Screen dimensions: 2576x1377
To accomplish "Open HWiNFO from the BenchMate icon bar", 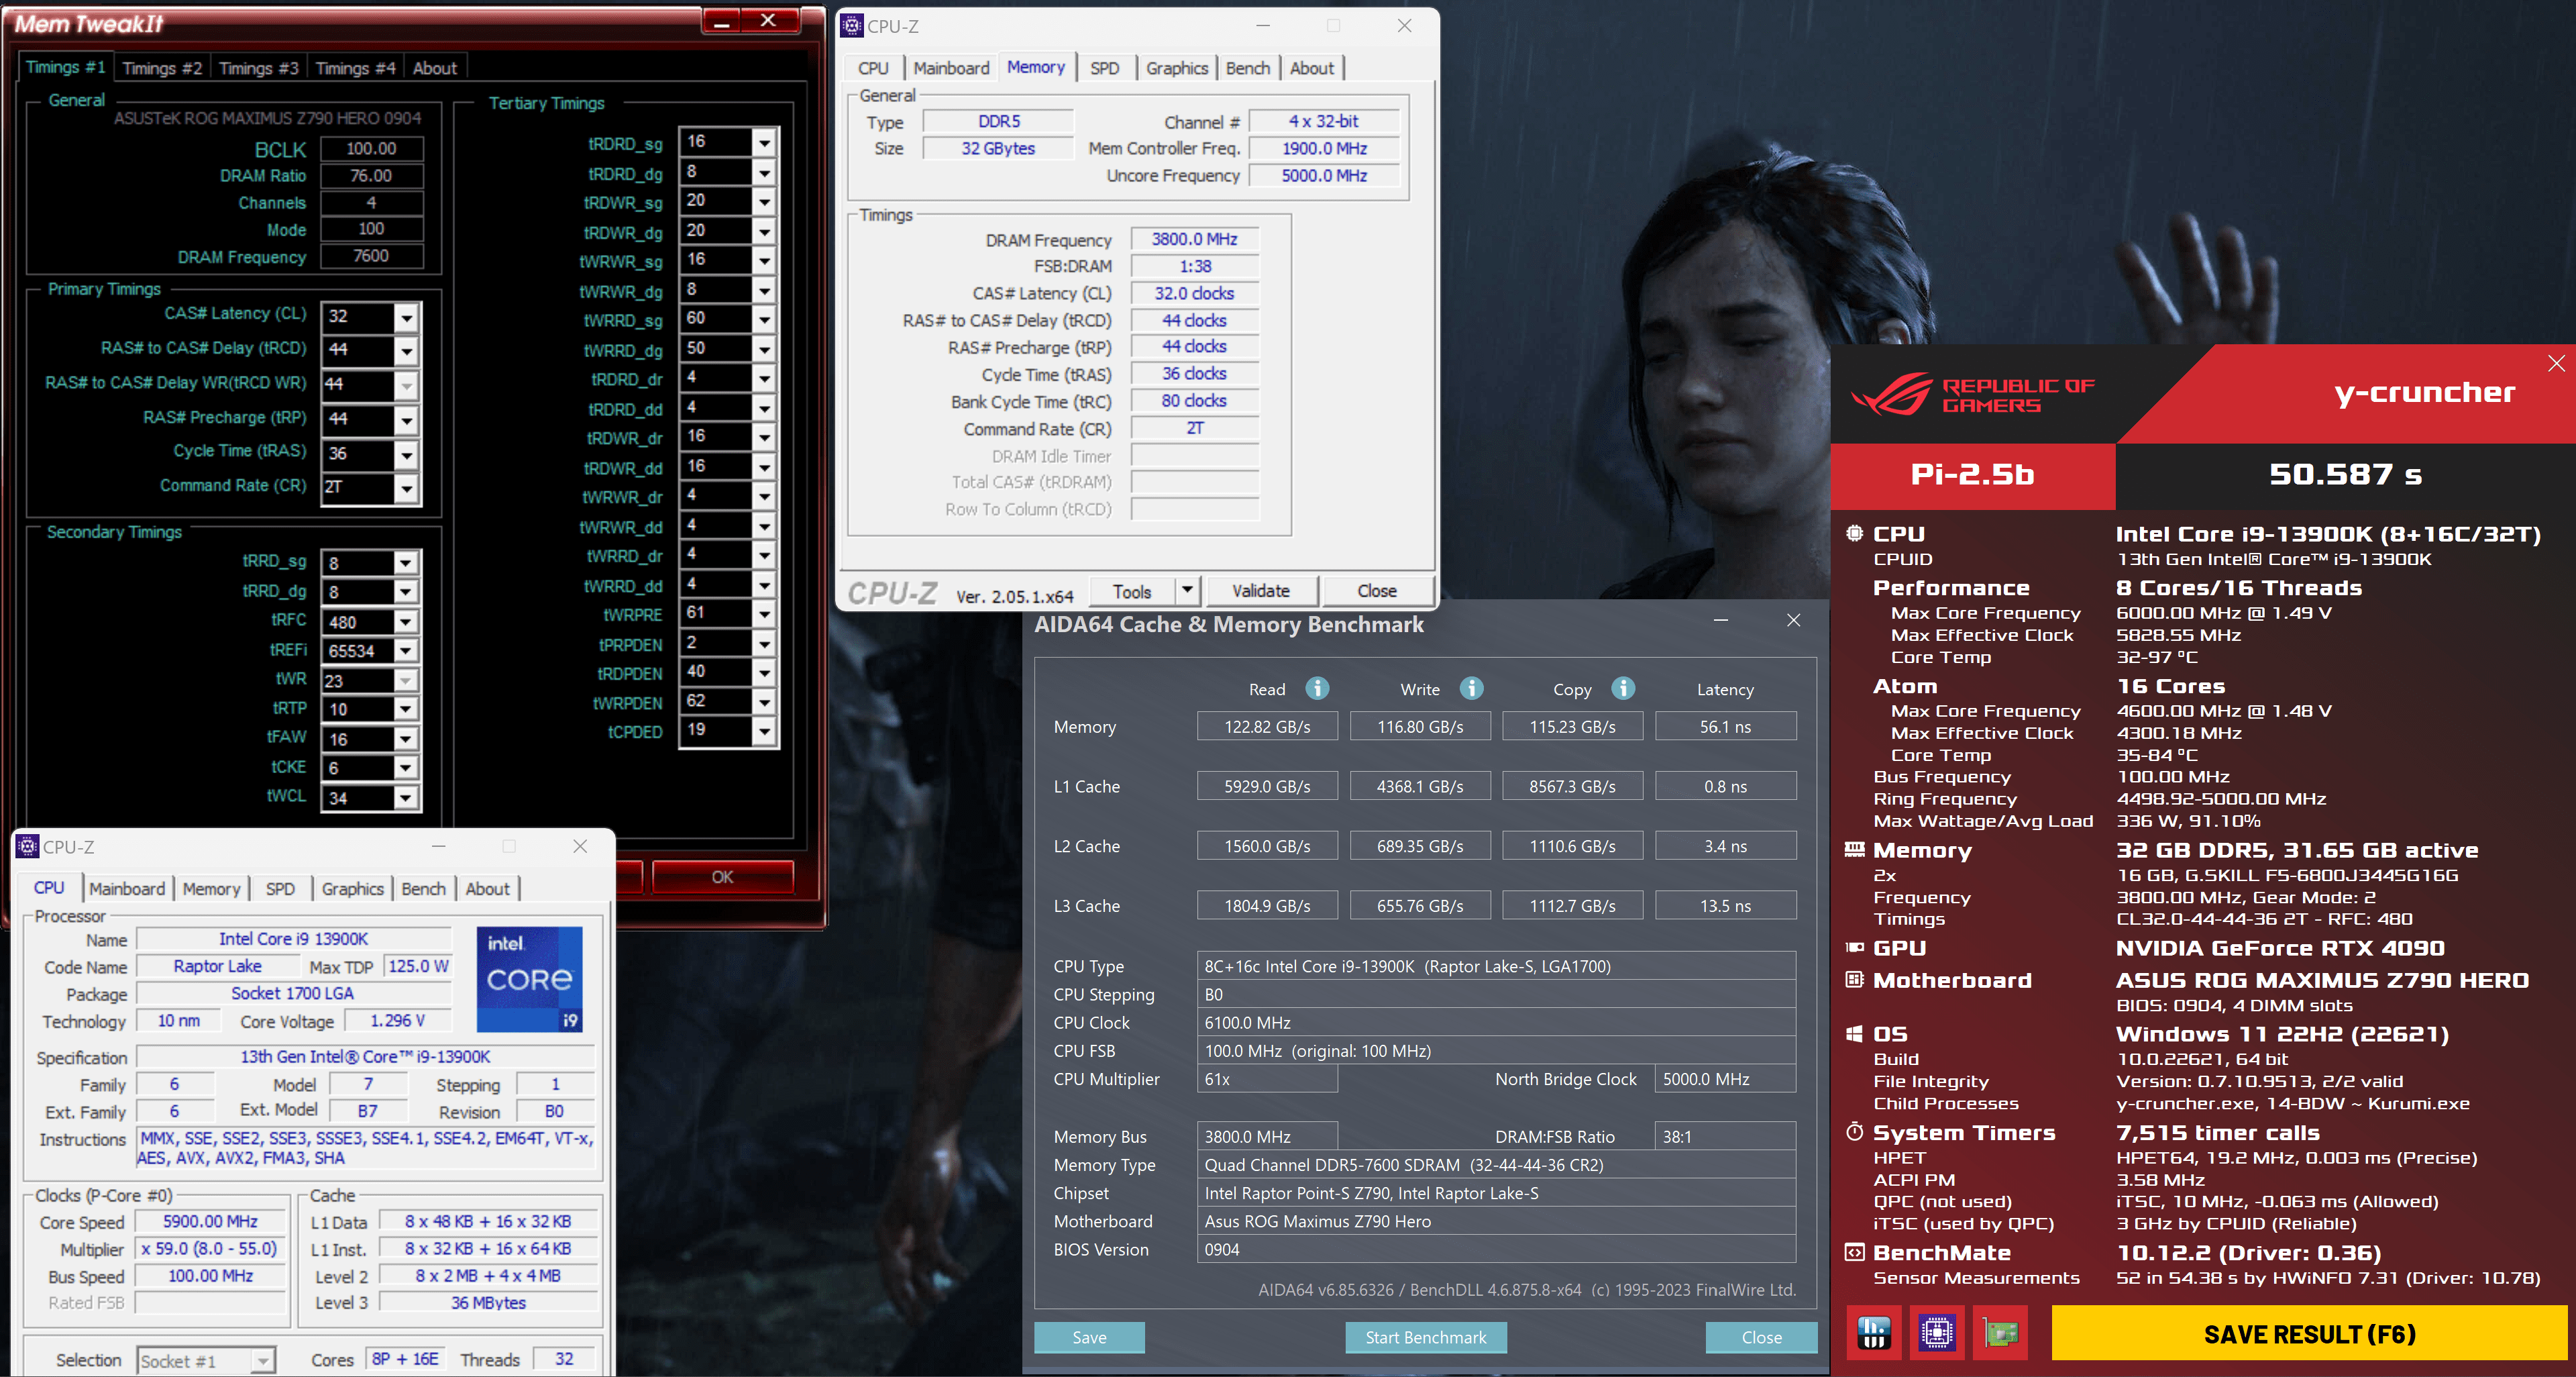I will coord(1873,1333).
